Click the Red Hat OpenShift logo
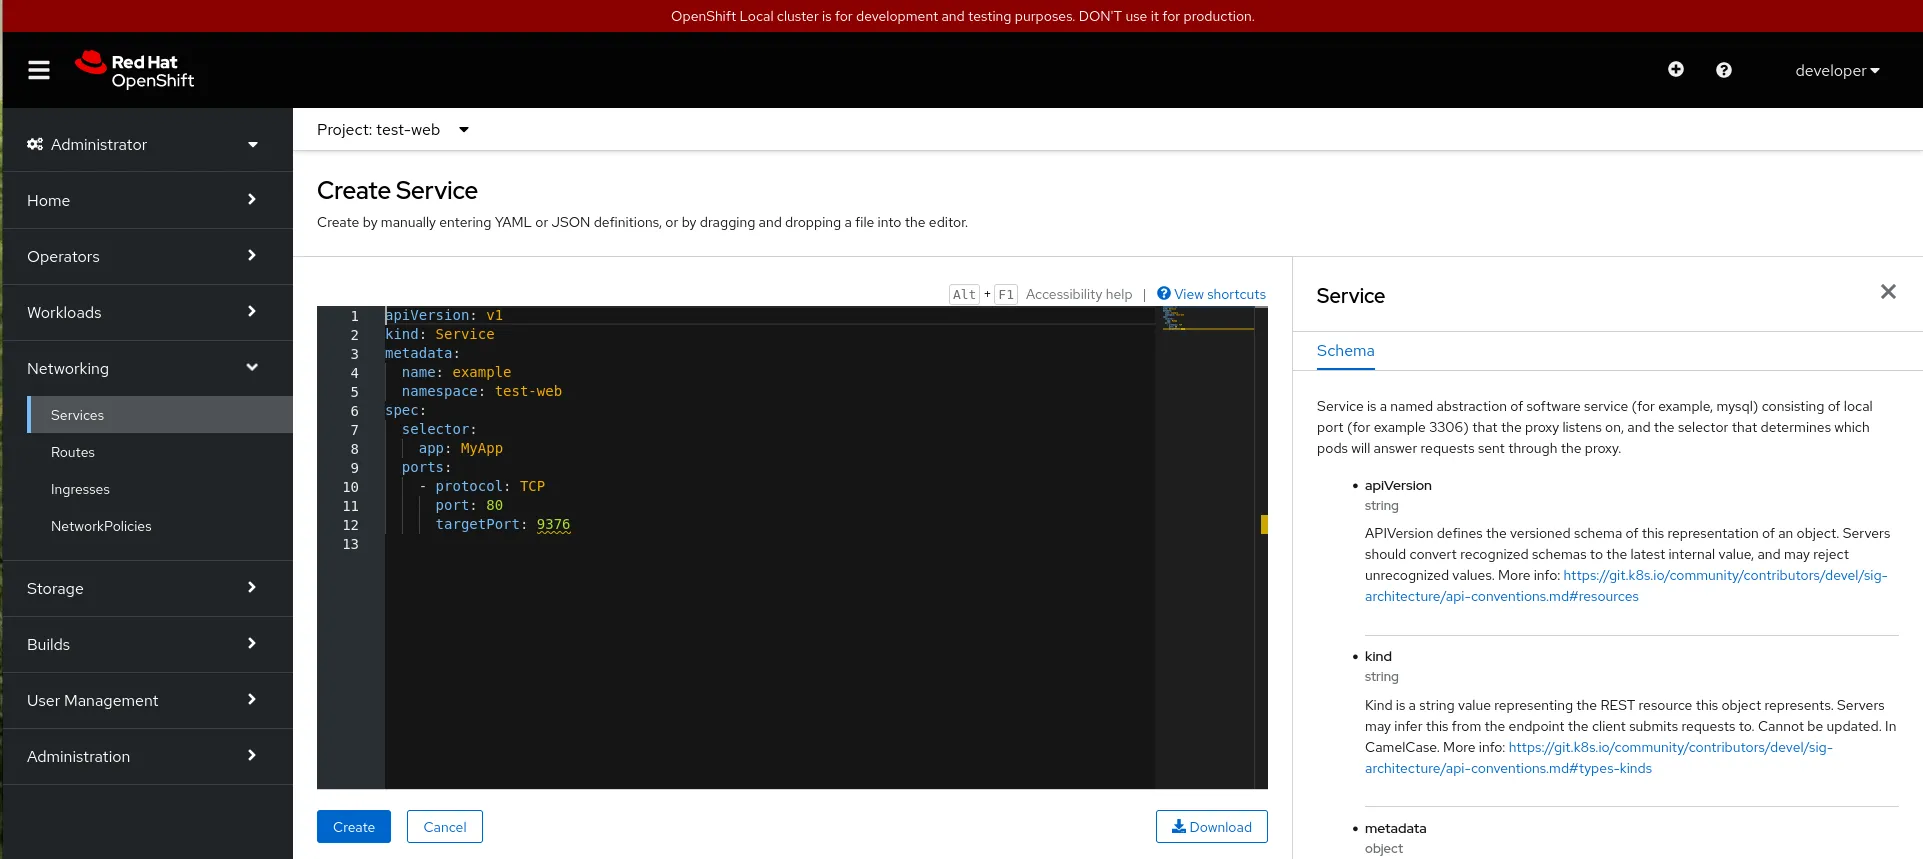The width and height of the screenshot is (1923, 859). pos(135,70)
